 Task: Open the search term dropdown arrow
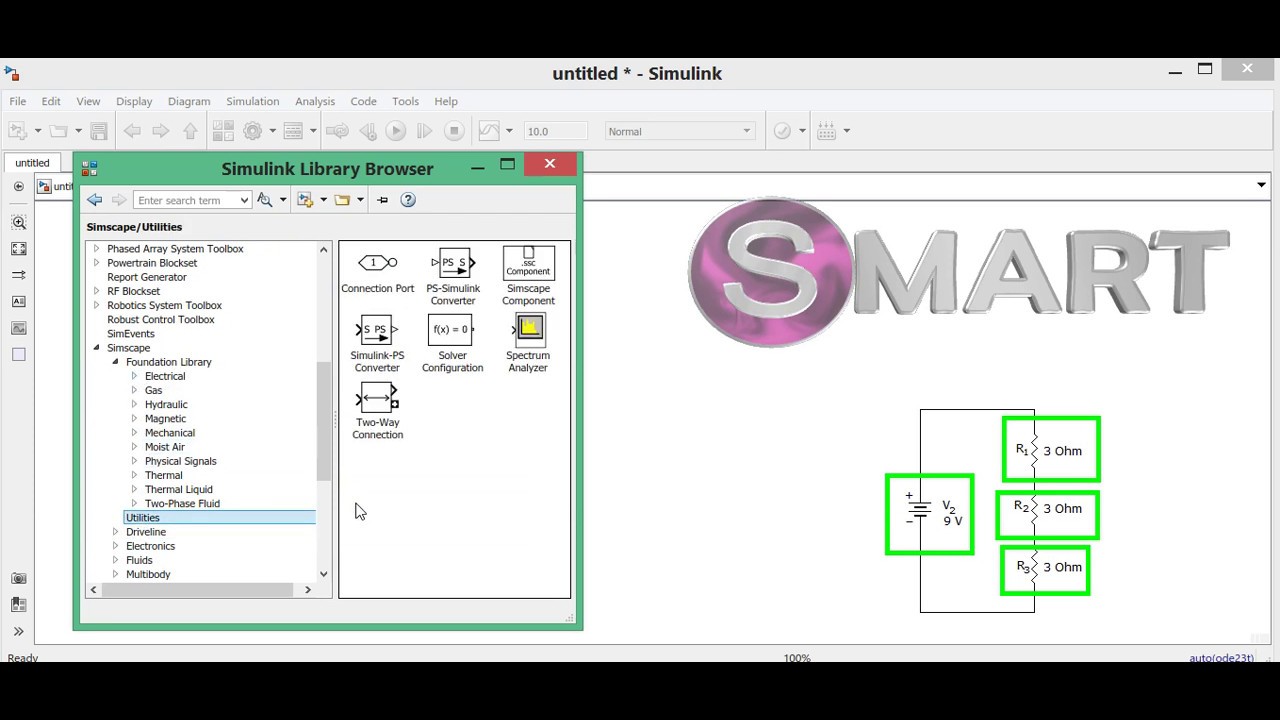244,200
